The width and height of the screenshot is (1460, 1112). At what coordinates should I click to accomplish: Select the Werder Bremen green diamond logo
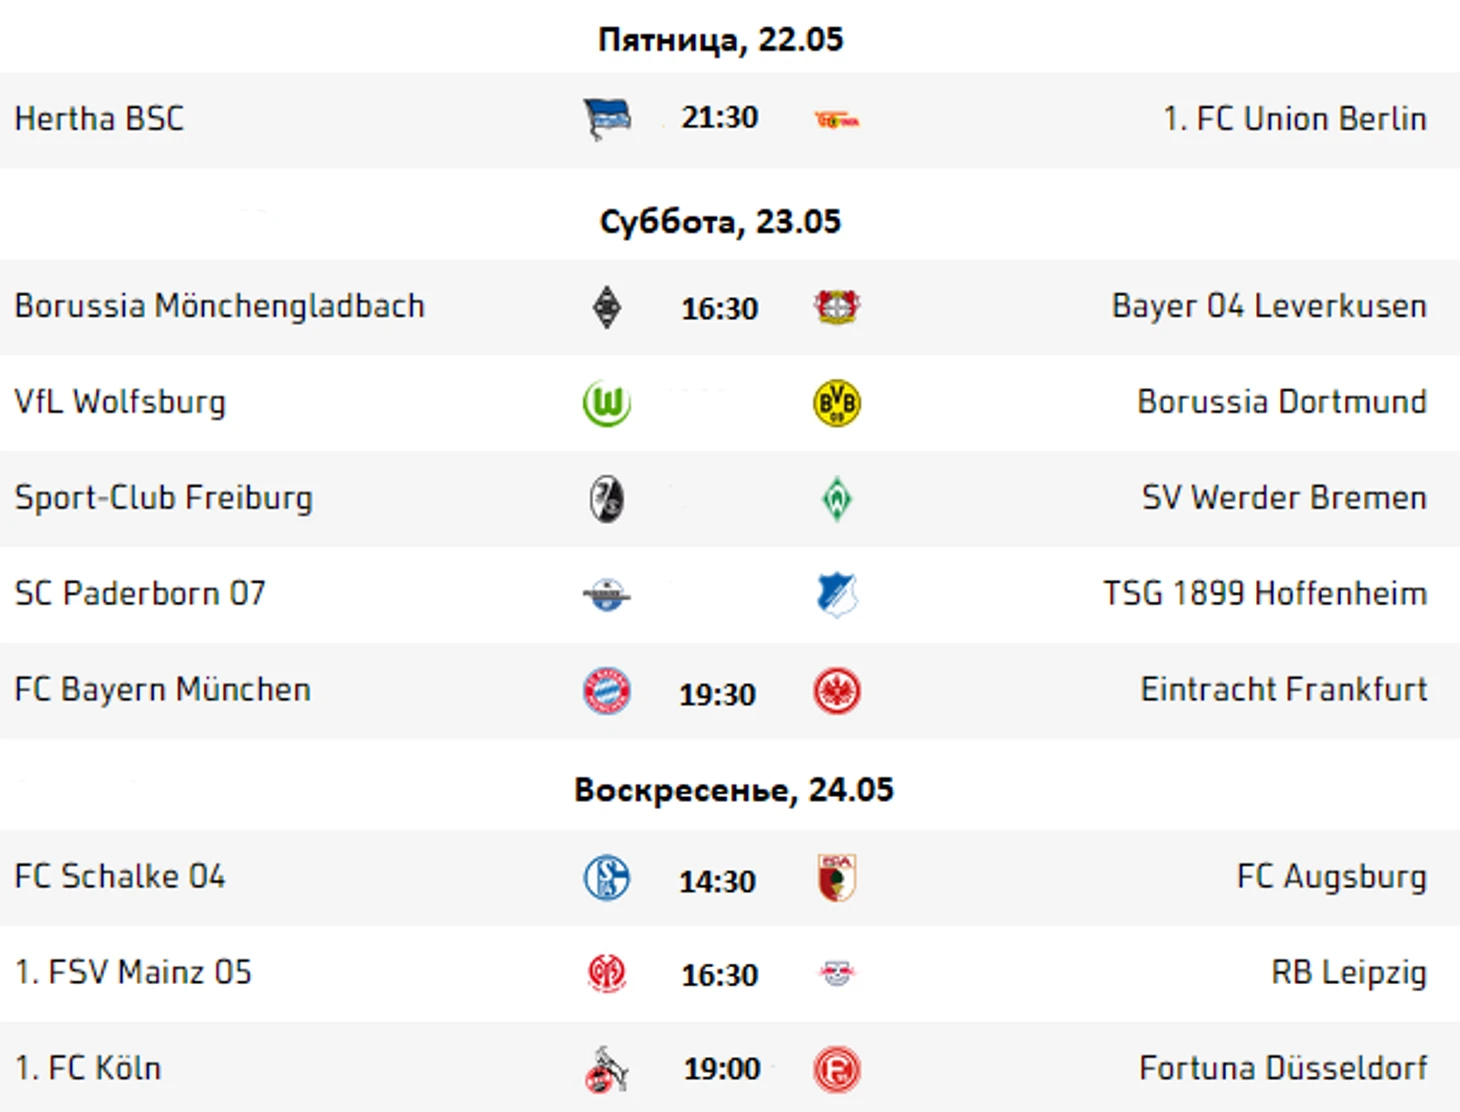pyautogui.click(x=837, y=499)
